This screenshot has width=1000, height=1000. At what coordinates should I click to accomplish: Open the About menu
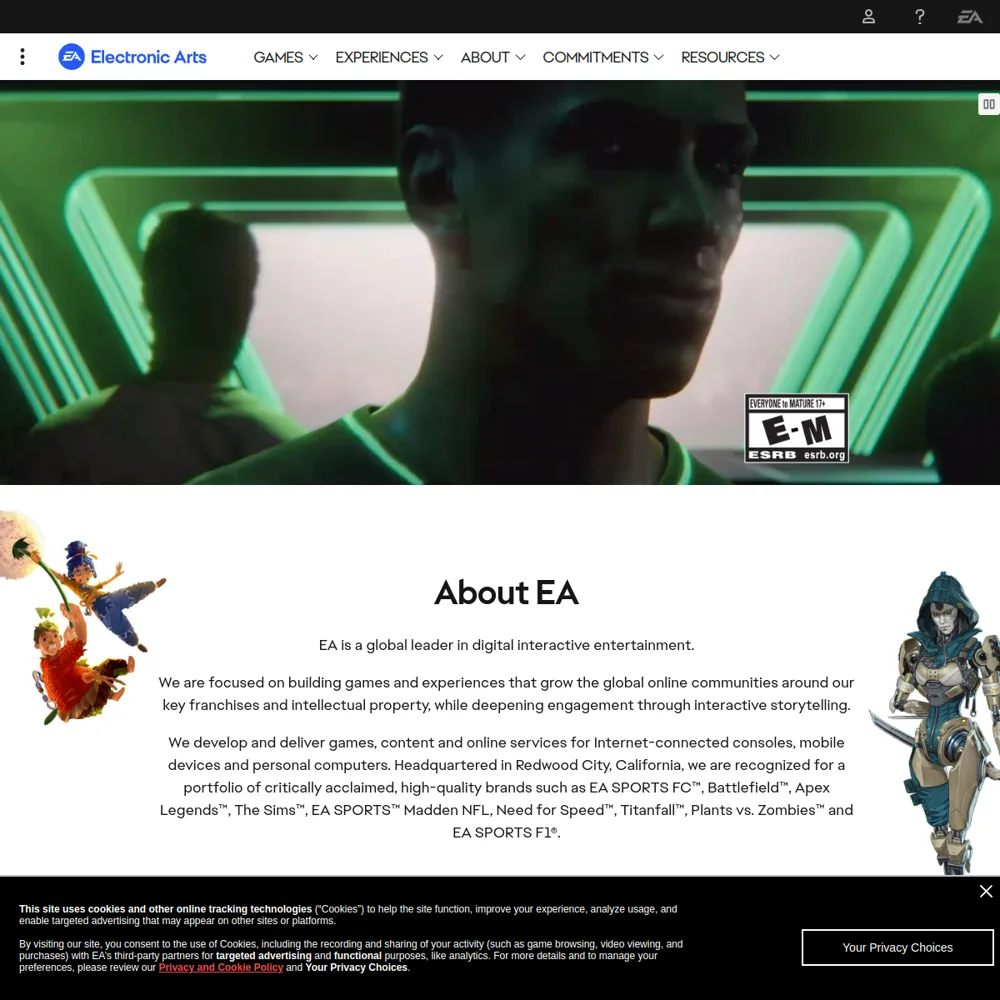click(x=493, y=57)
